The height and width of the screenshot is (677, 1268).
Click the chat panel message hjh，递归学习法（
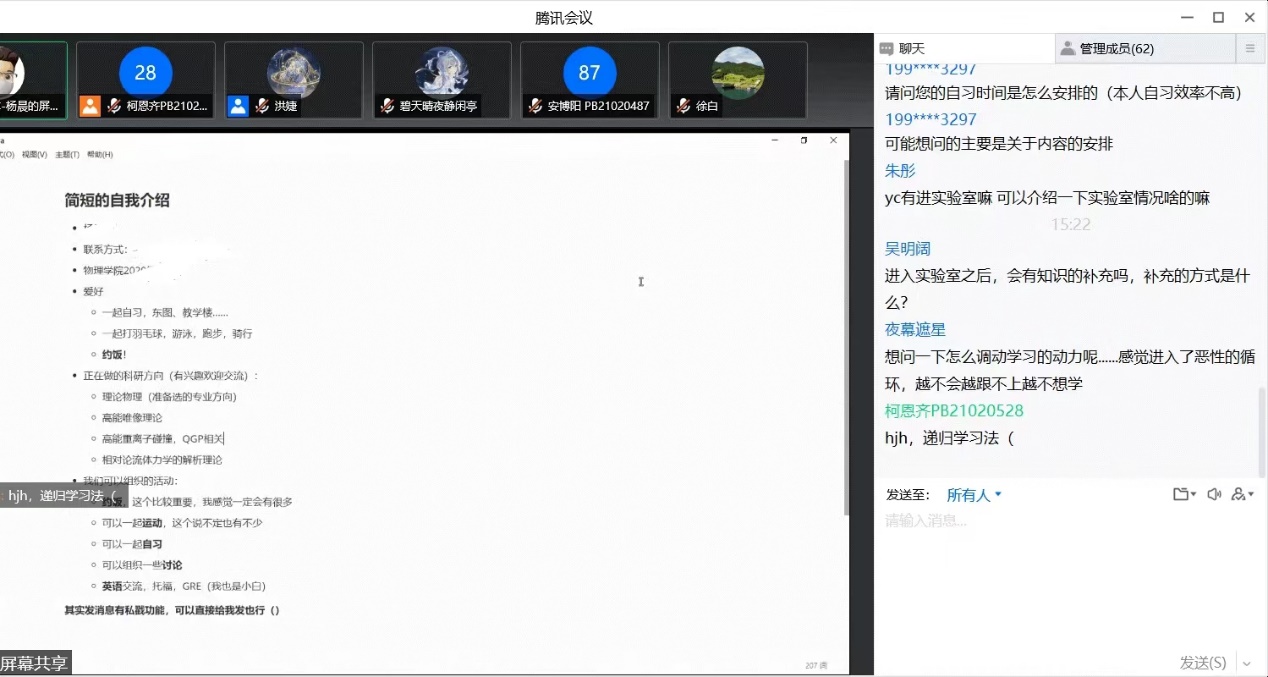click(950, 438)
